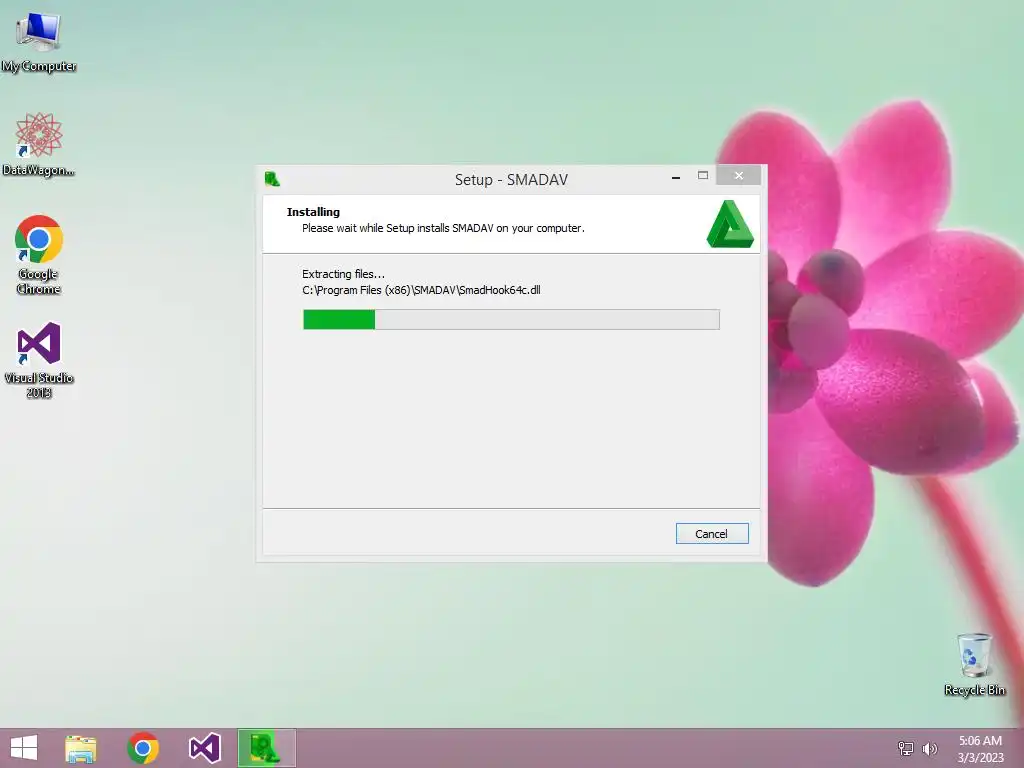
Task: Click the 'Extracting files...' status text
Action: coord(344,274)
